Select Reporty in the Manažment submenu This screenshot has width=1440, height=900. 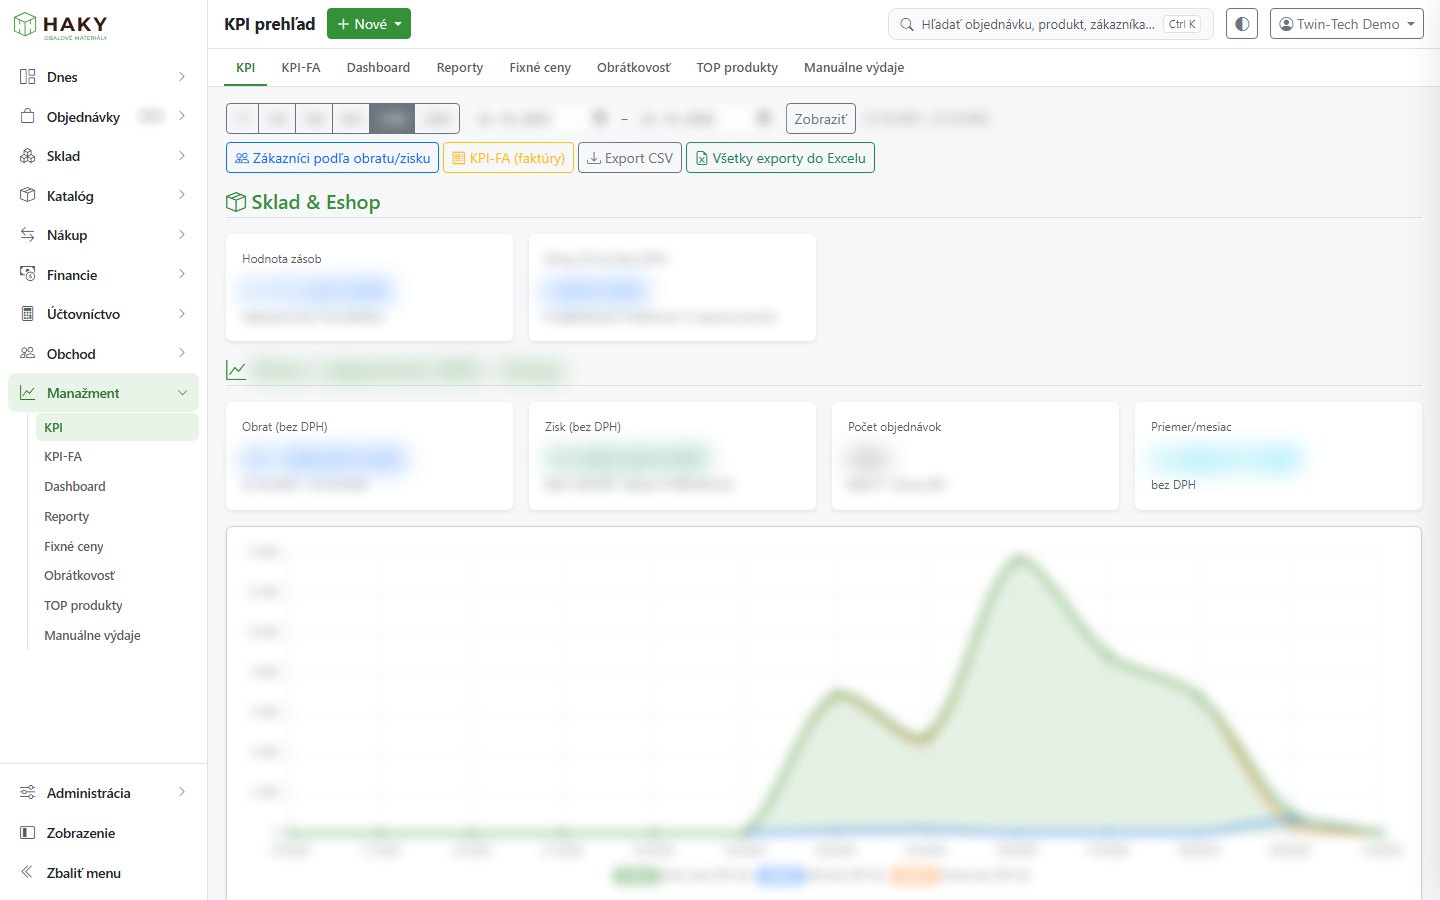point(117,517)
